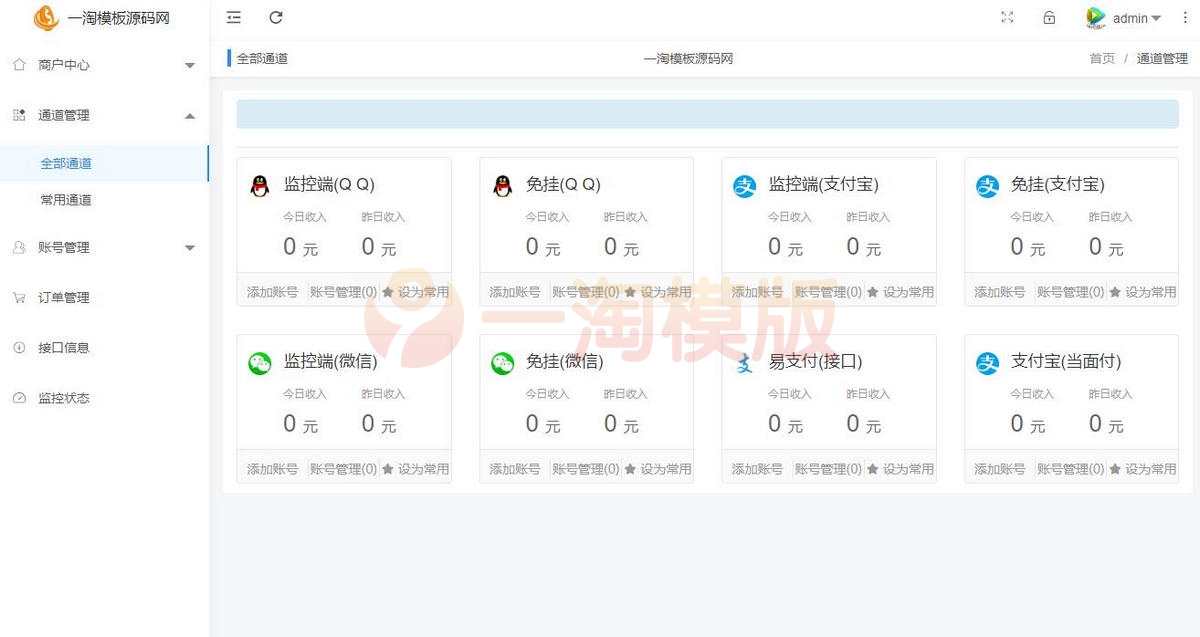This screenshot has height=637, width=1200.
Task: Click the light blue notice banner
Action: tap(707, 114)
